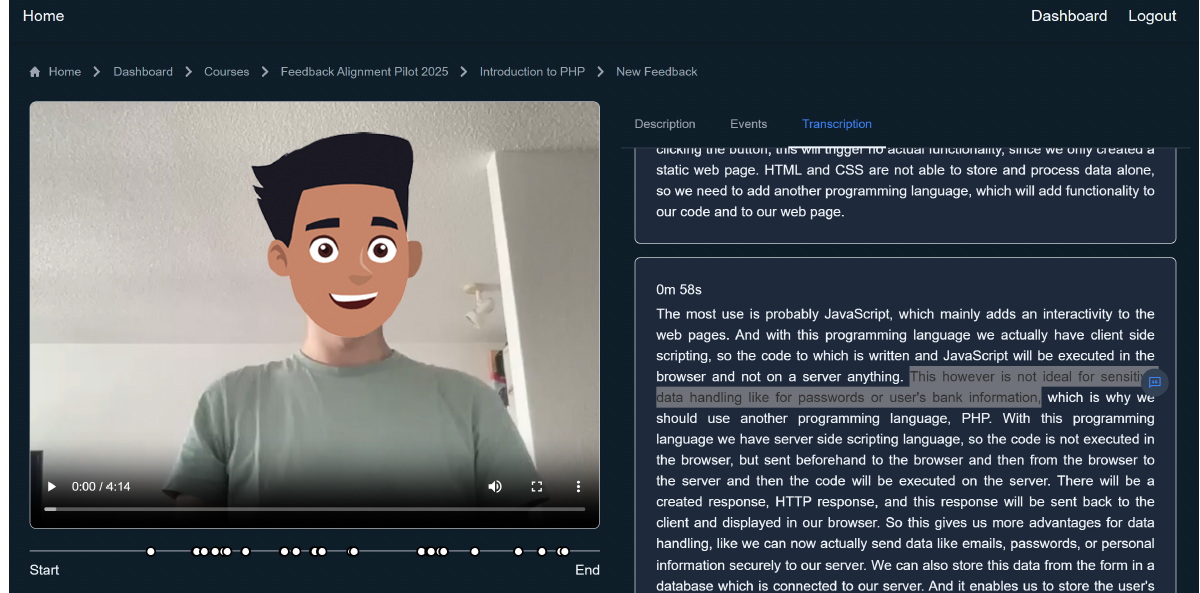Screen dimensions: 1200x593
Task: Click the comment icon beside the highlighted text
Action: [x=1155, y=382]
